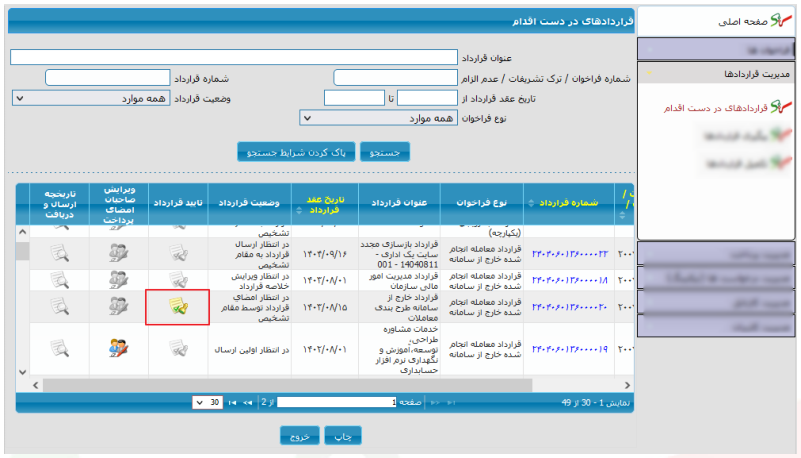
Task: Click the home page logo icon in sidebar
Action: point(781,20)
